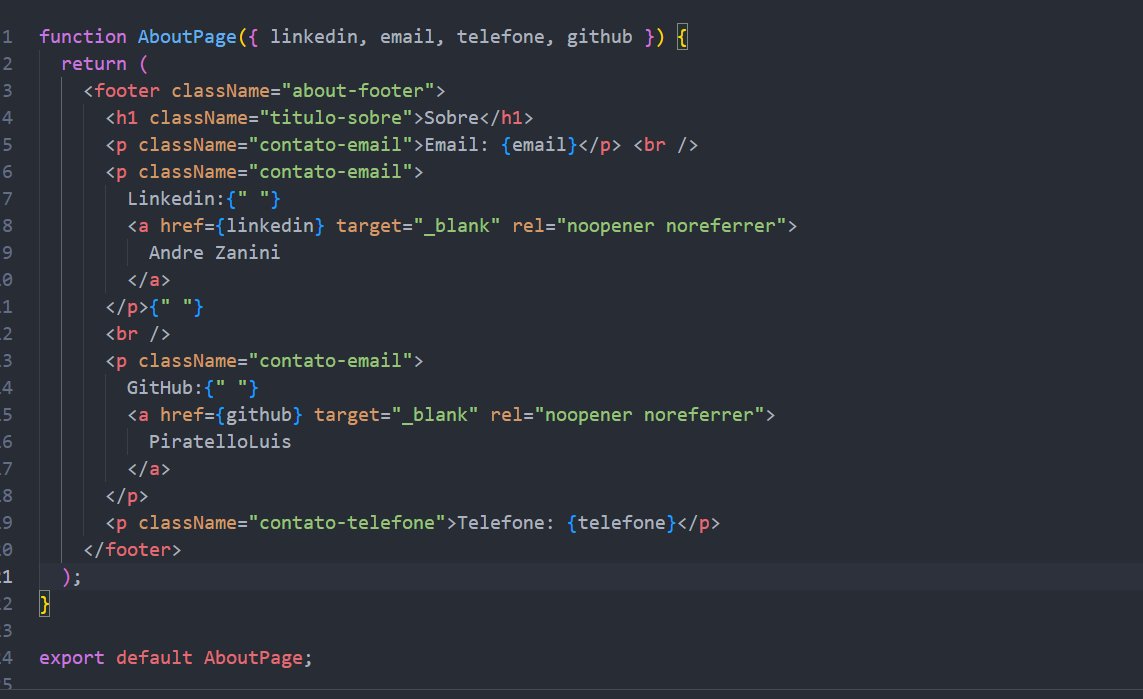The height and width of the screenshot is (699, 1143).
Task: Click the {email} expression on line 5
Action: tap(539, 144)
